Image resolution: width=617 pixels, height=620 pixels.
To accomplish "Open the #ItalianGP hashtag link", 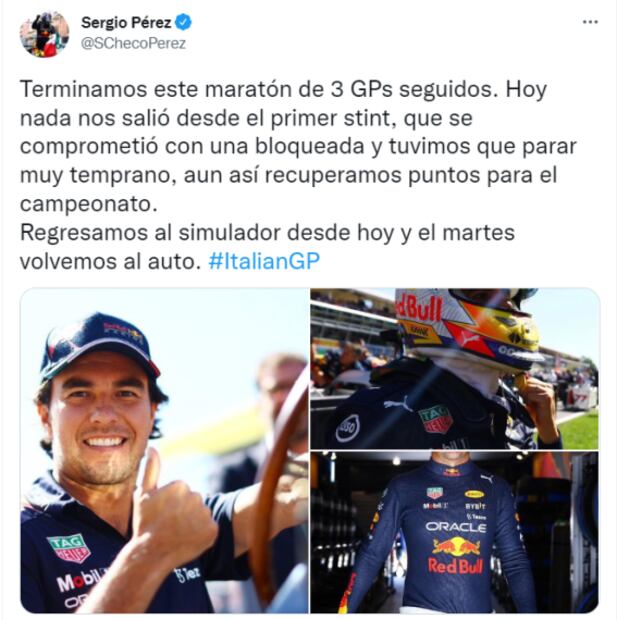I will coord(264,261).
